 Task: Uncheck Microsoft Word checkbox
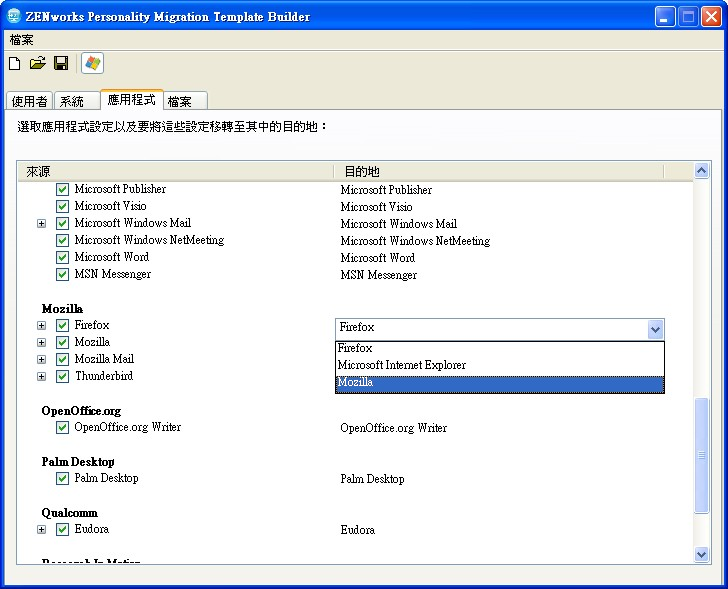click(x=62, y=257)
